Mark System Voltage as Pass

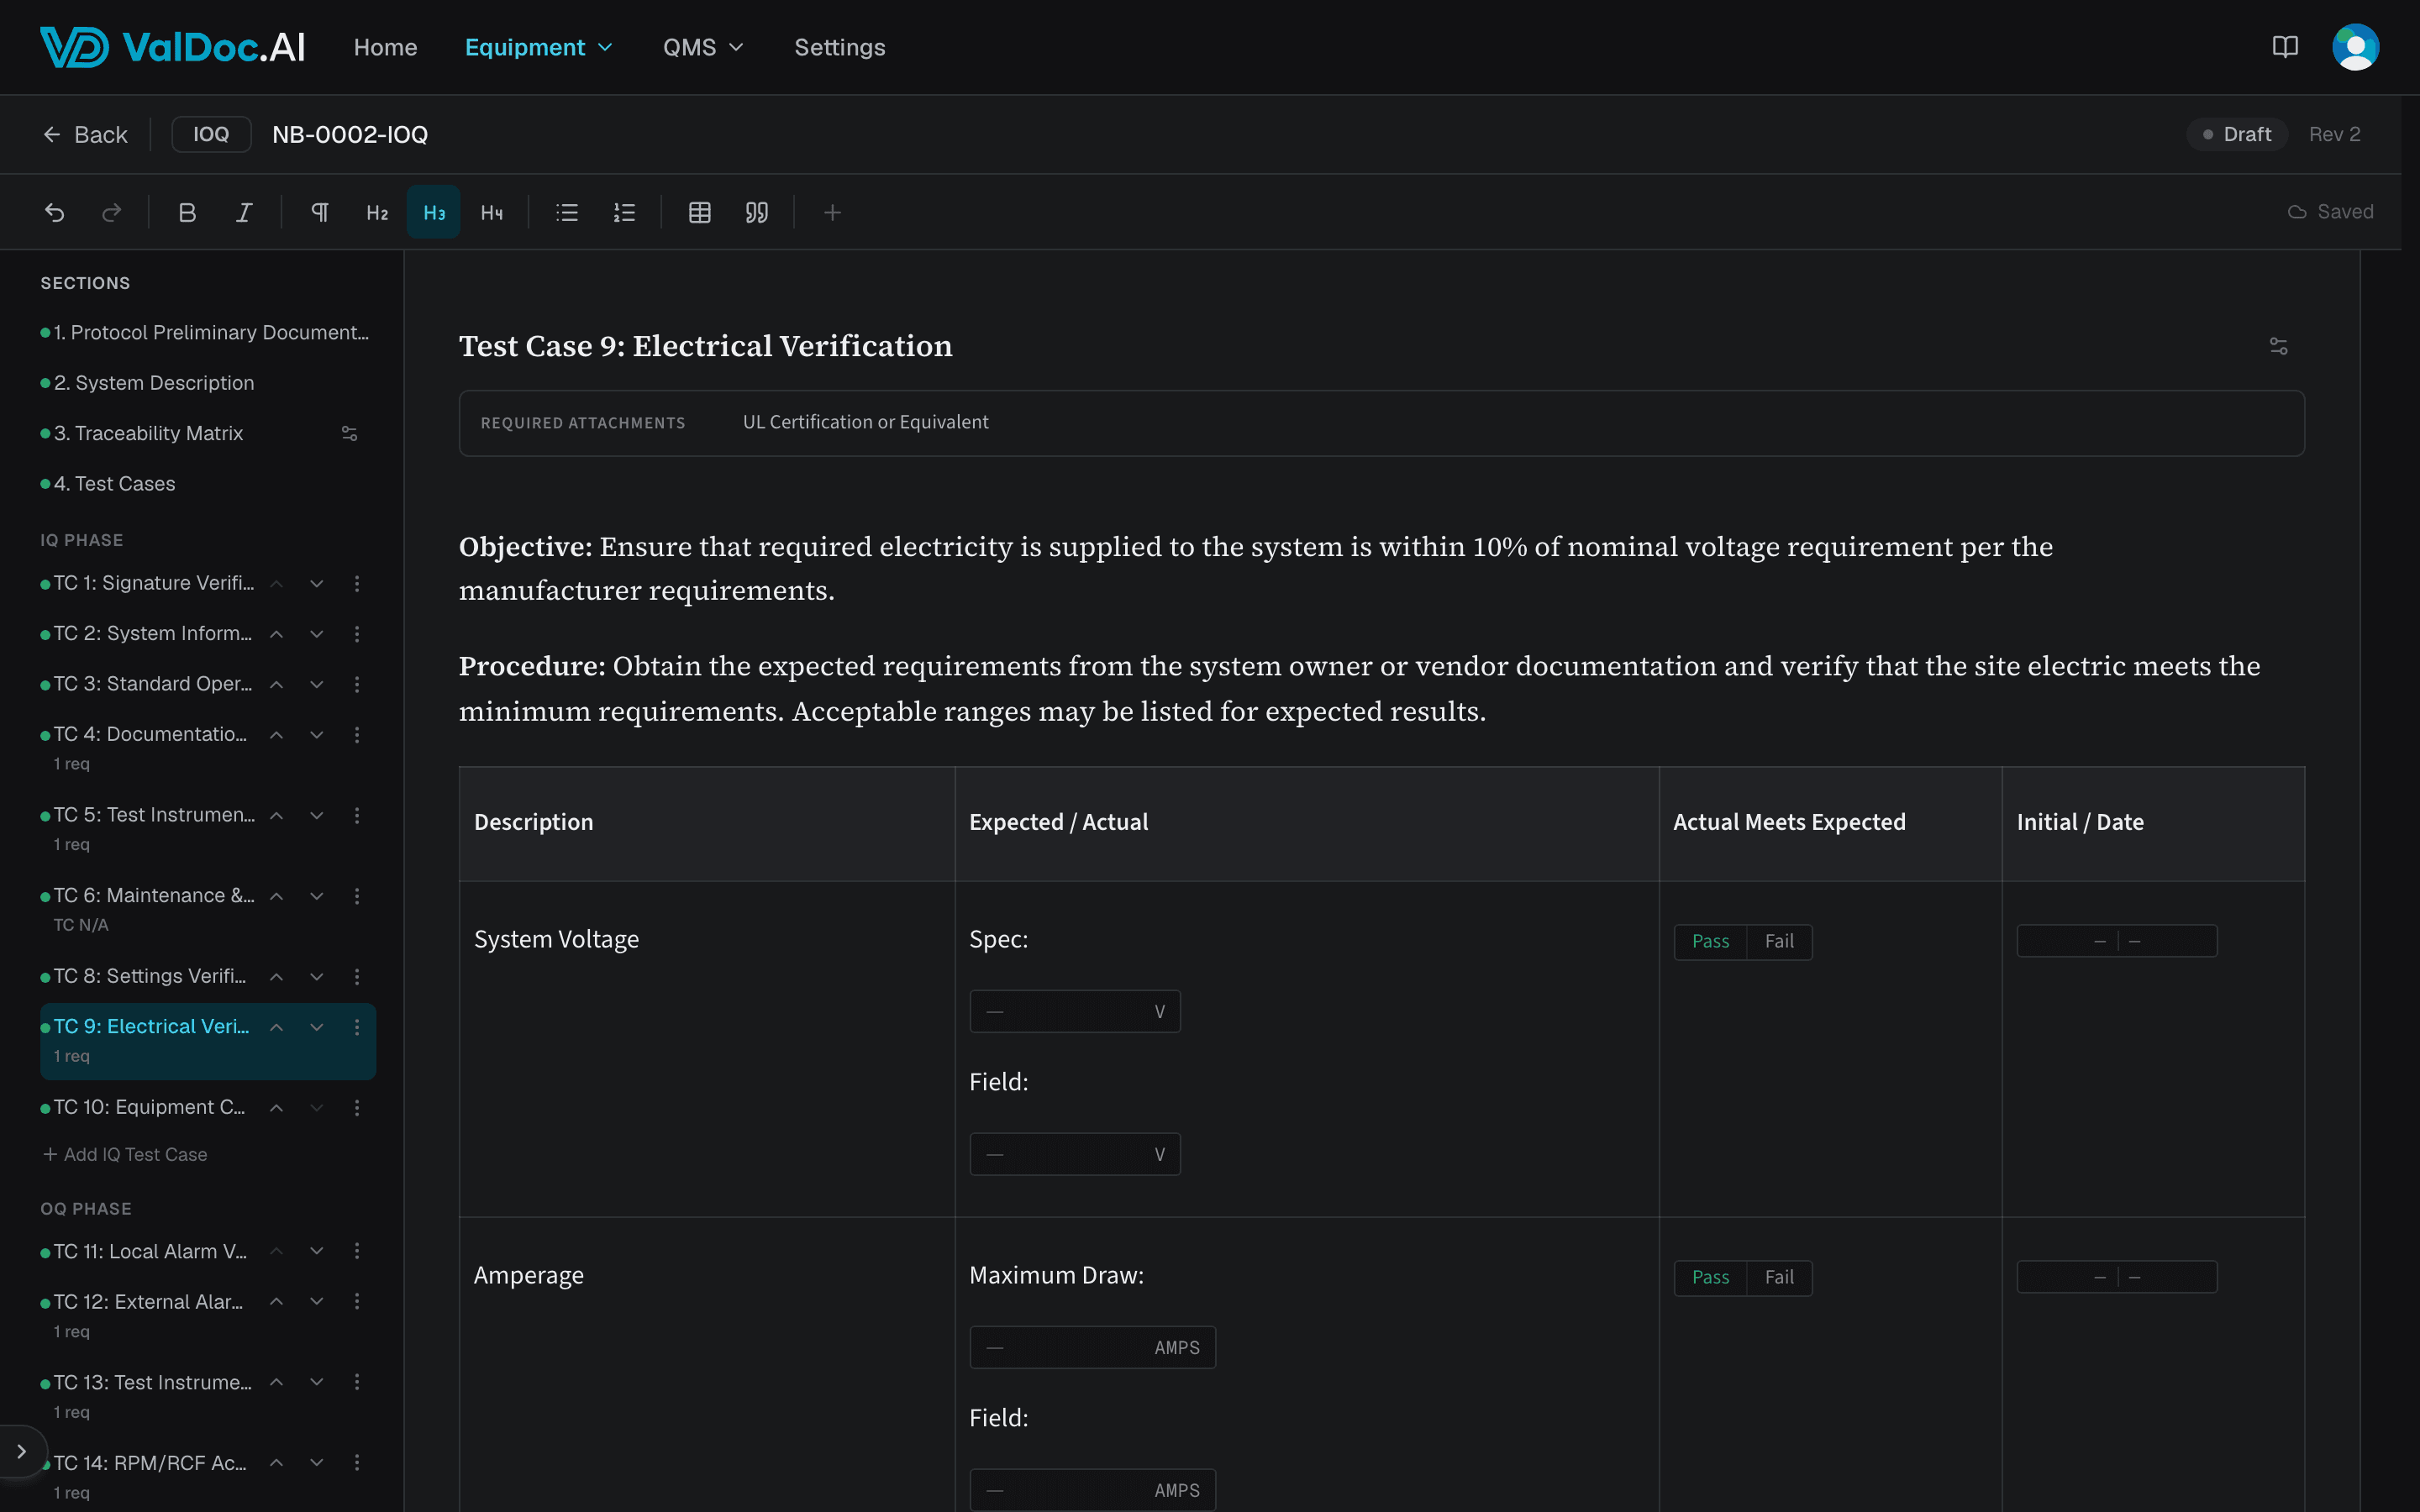coord(1710,941)
